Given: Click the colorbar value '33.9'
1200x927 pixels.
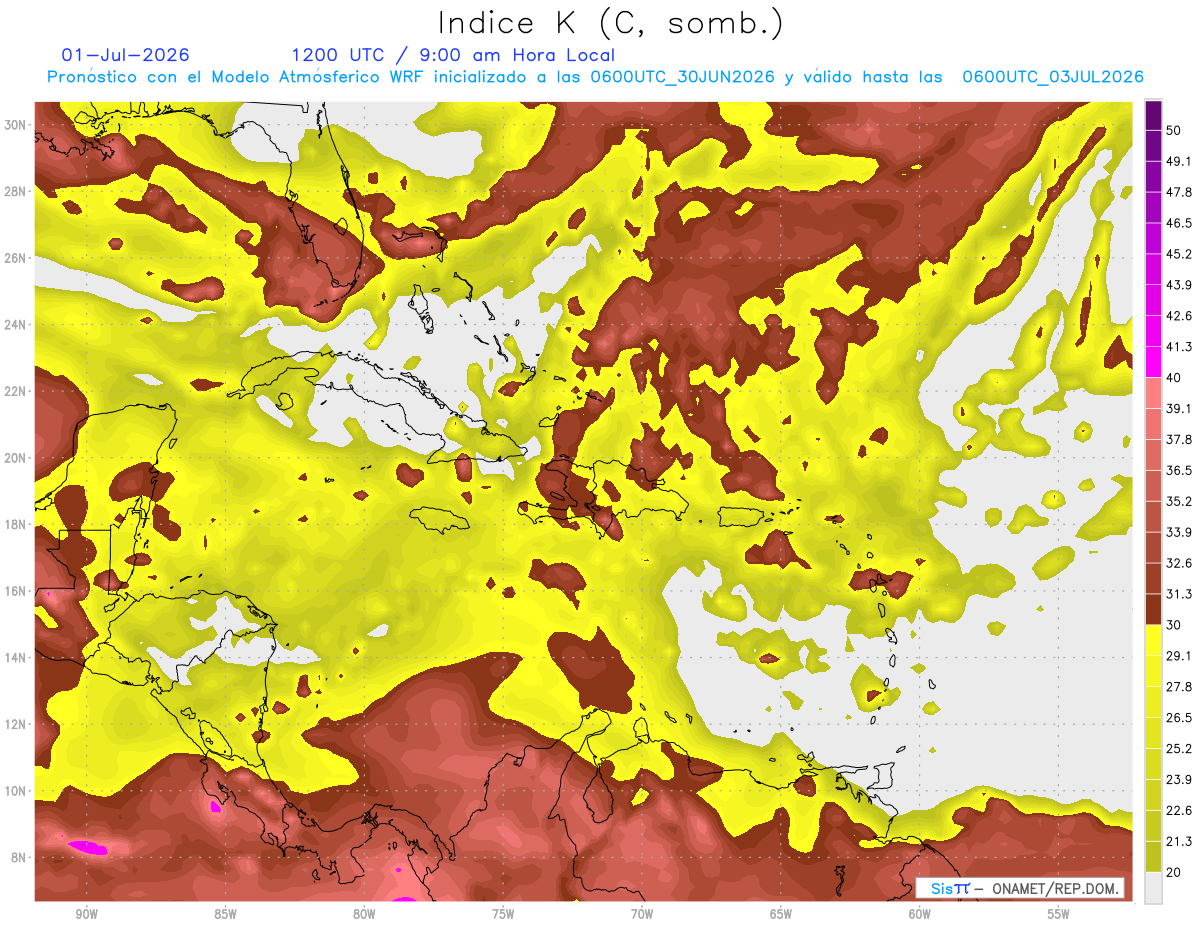Looking at the screenshot, I should click(x=1178, y=532).
